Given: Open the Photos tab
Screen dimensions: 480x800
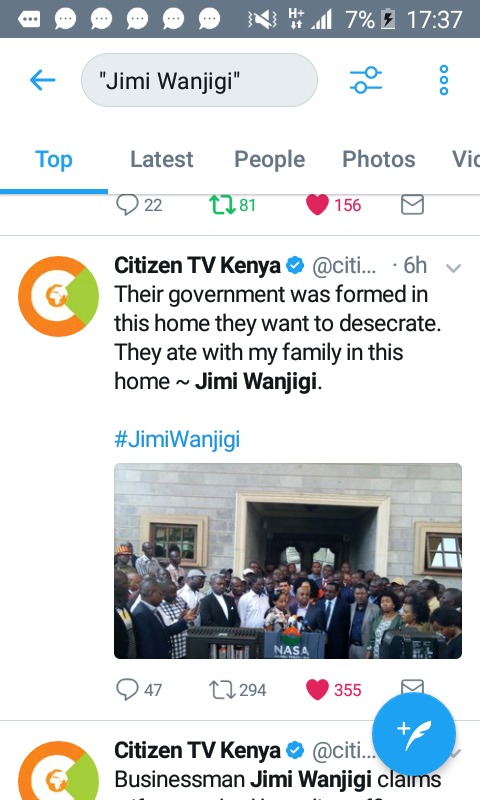Looking at the screenshot, I should (x=378, y=159).
